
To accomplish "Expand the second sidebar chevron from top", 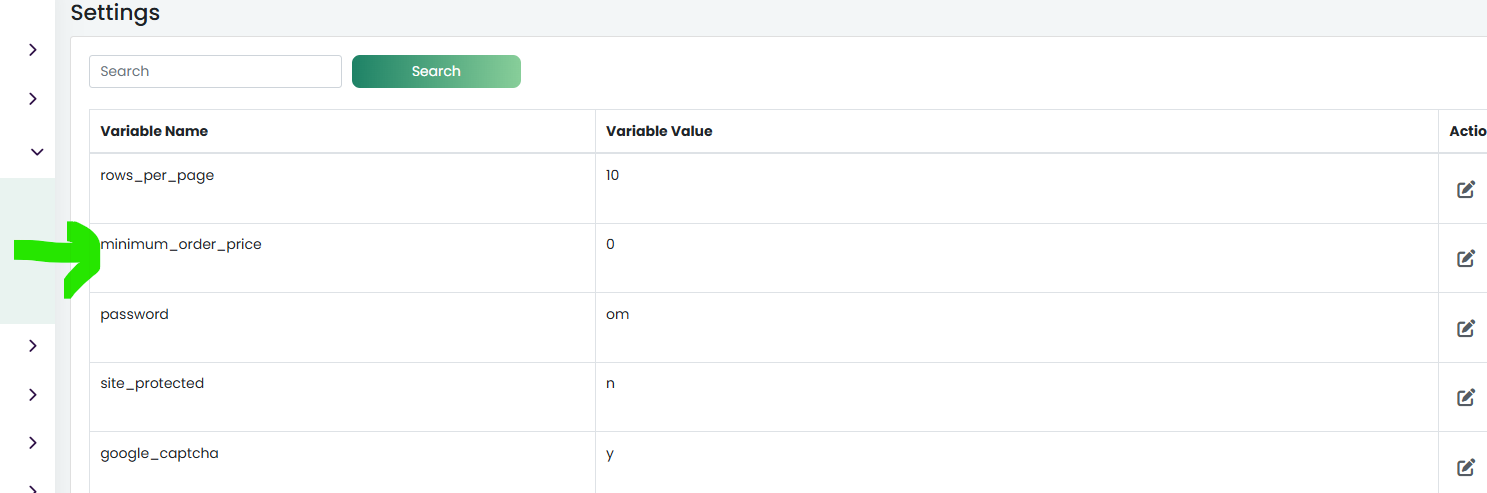I will pos(33,99).
